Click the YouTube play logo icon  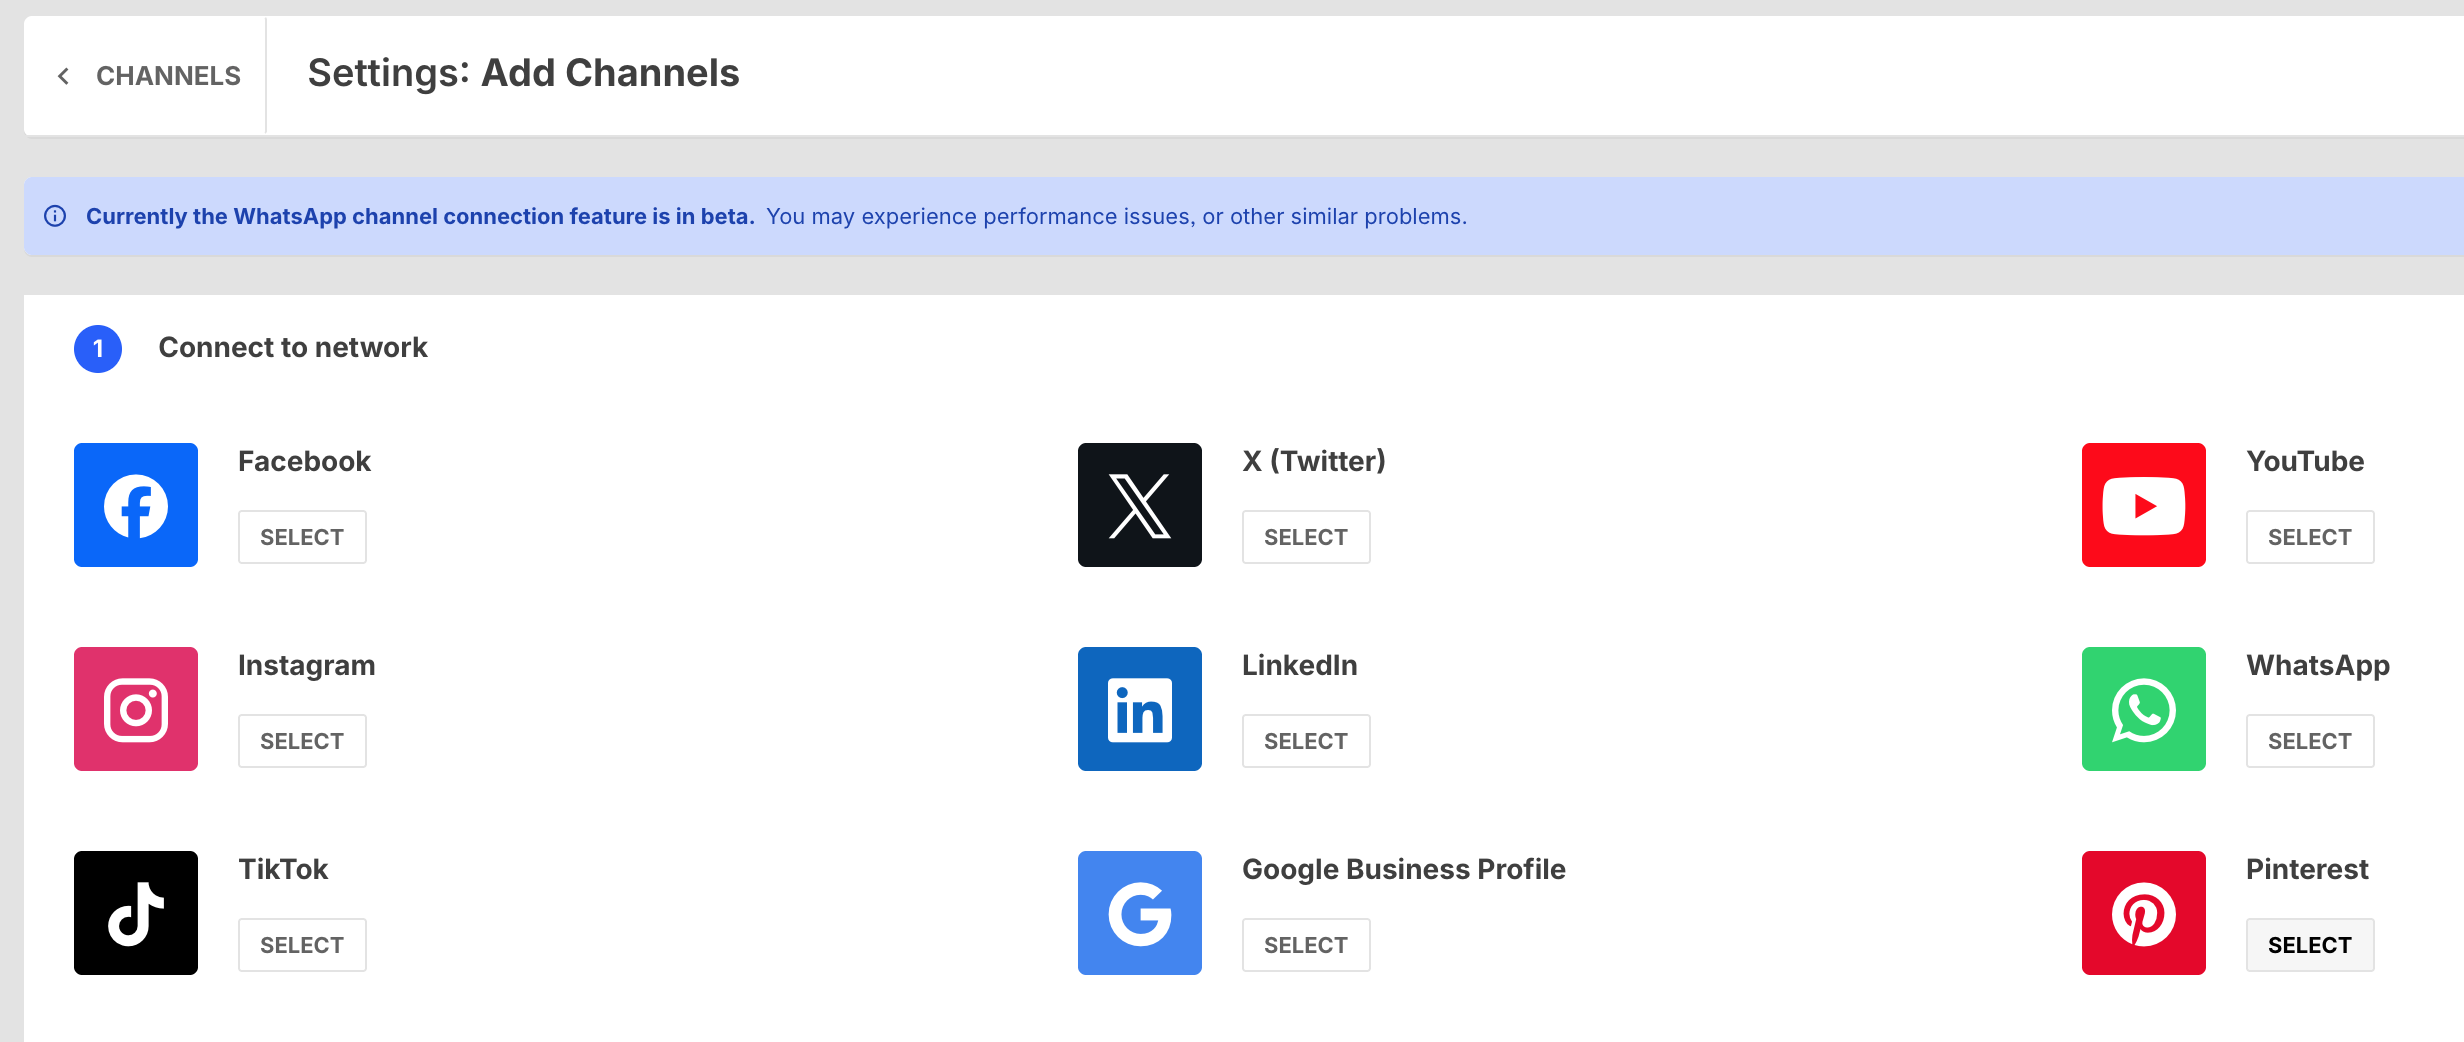click(2144, 505)
